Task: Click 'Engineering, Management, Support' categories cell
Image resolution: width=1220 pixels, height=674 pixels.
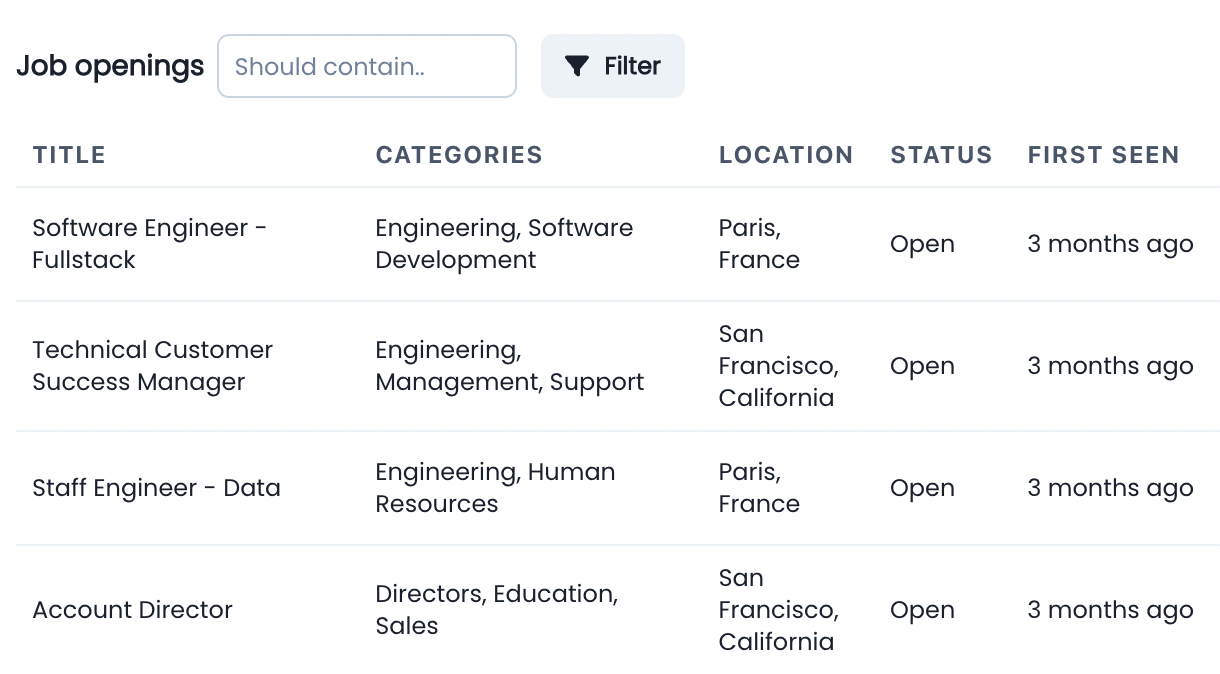Action: click(509, 365)
